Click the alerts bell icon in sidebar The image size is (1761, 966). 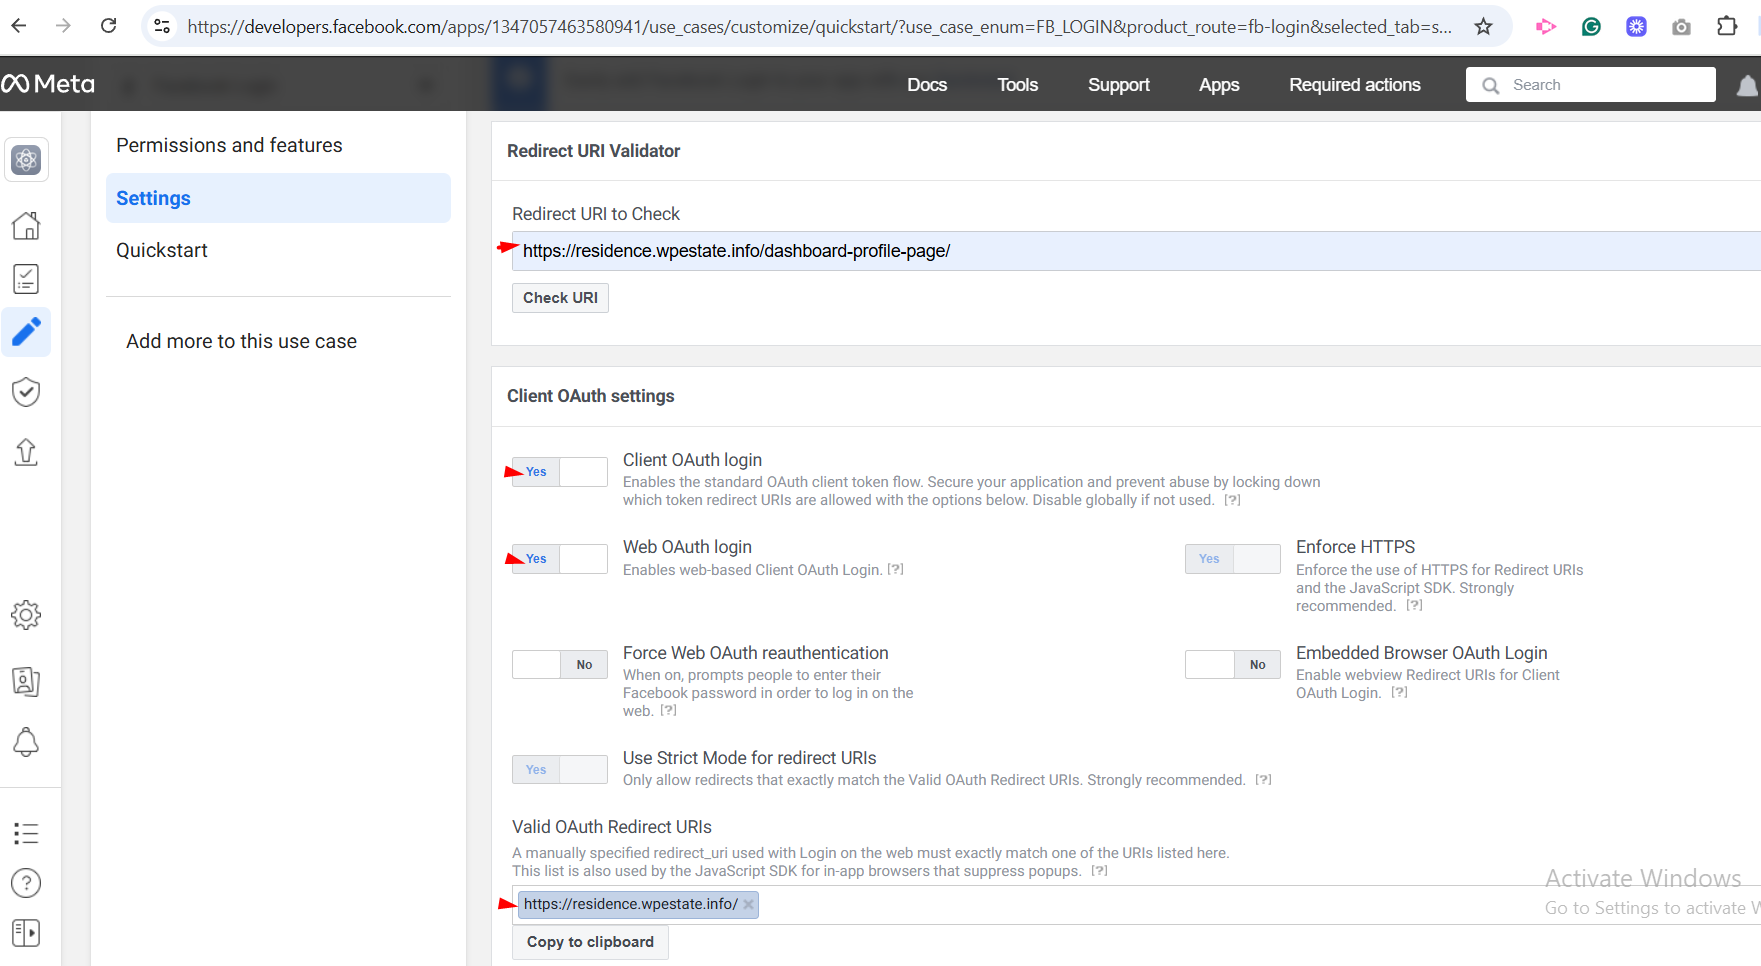point(26,742)
